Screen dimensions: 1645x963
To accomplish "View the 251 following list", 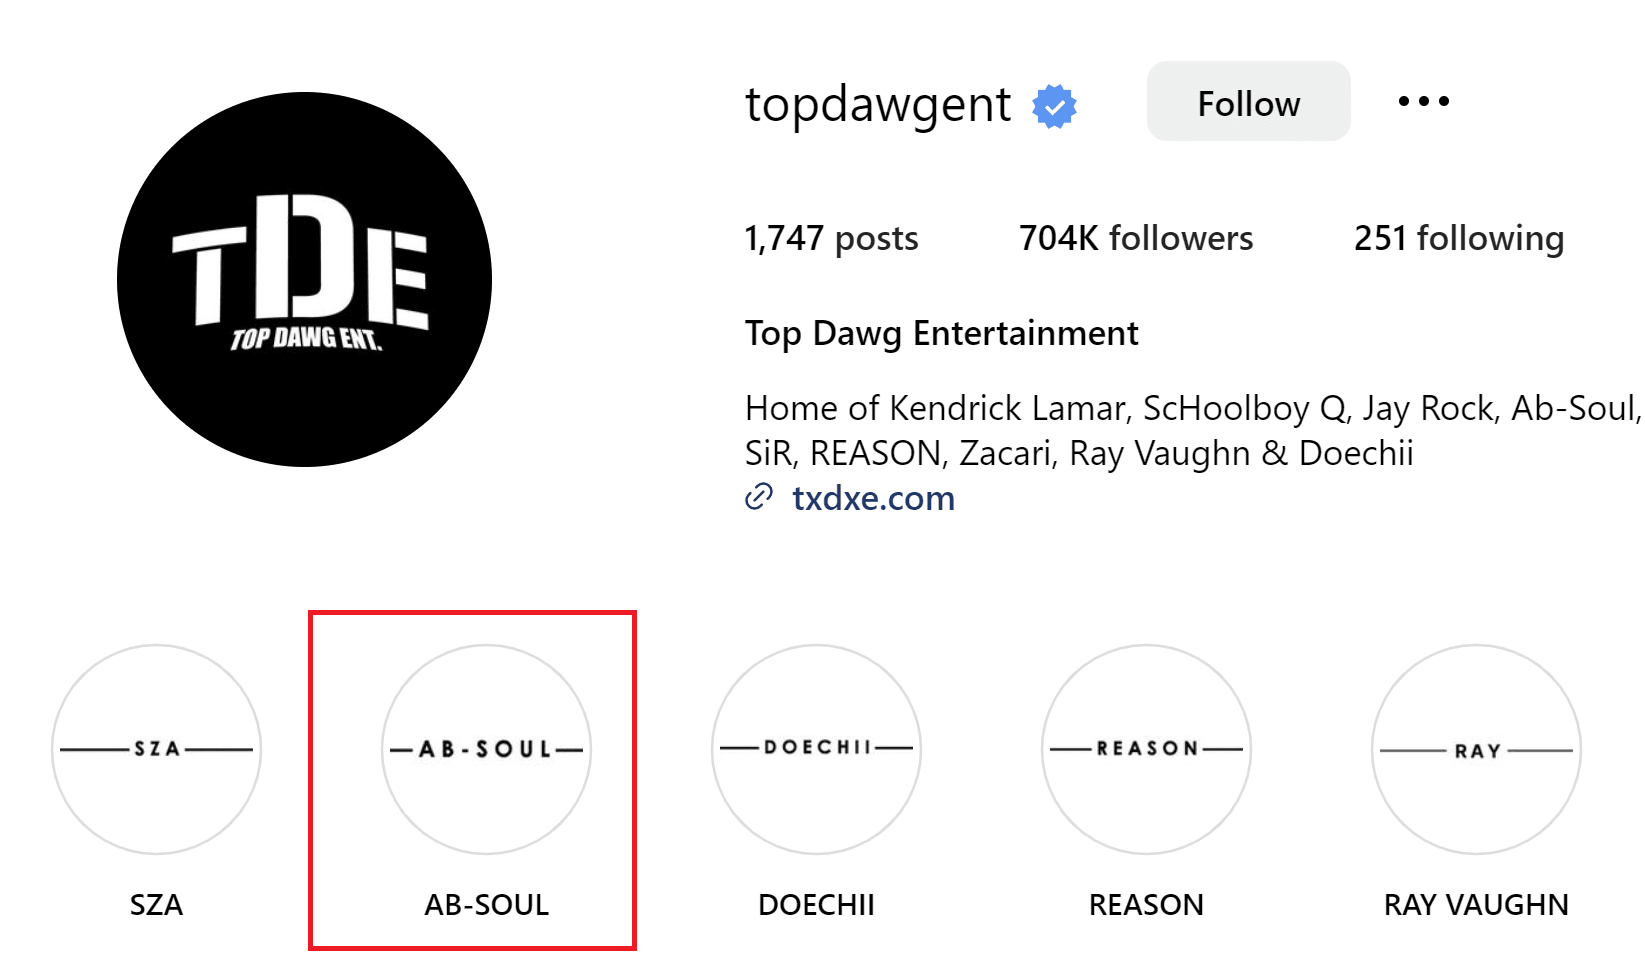I will [1459, 238].
